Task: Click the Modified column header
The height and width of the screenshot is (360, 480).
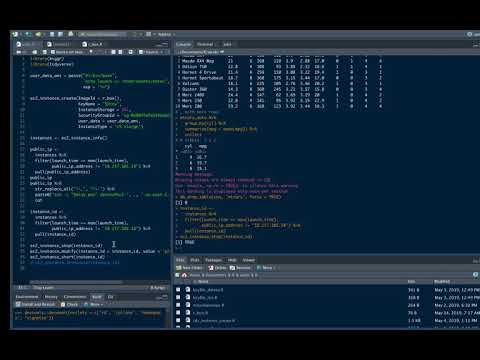Action: tap(442, 282)
